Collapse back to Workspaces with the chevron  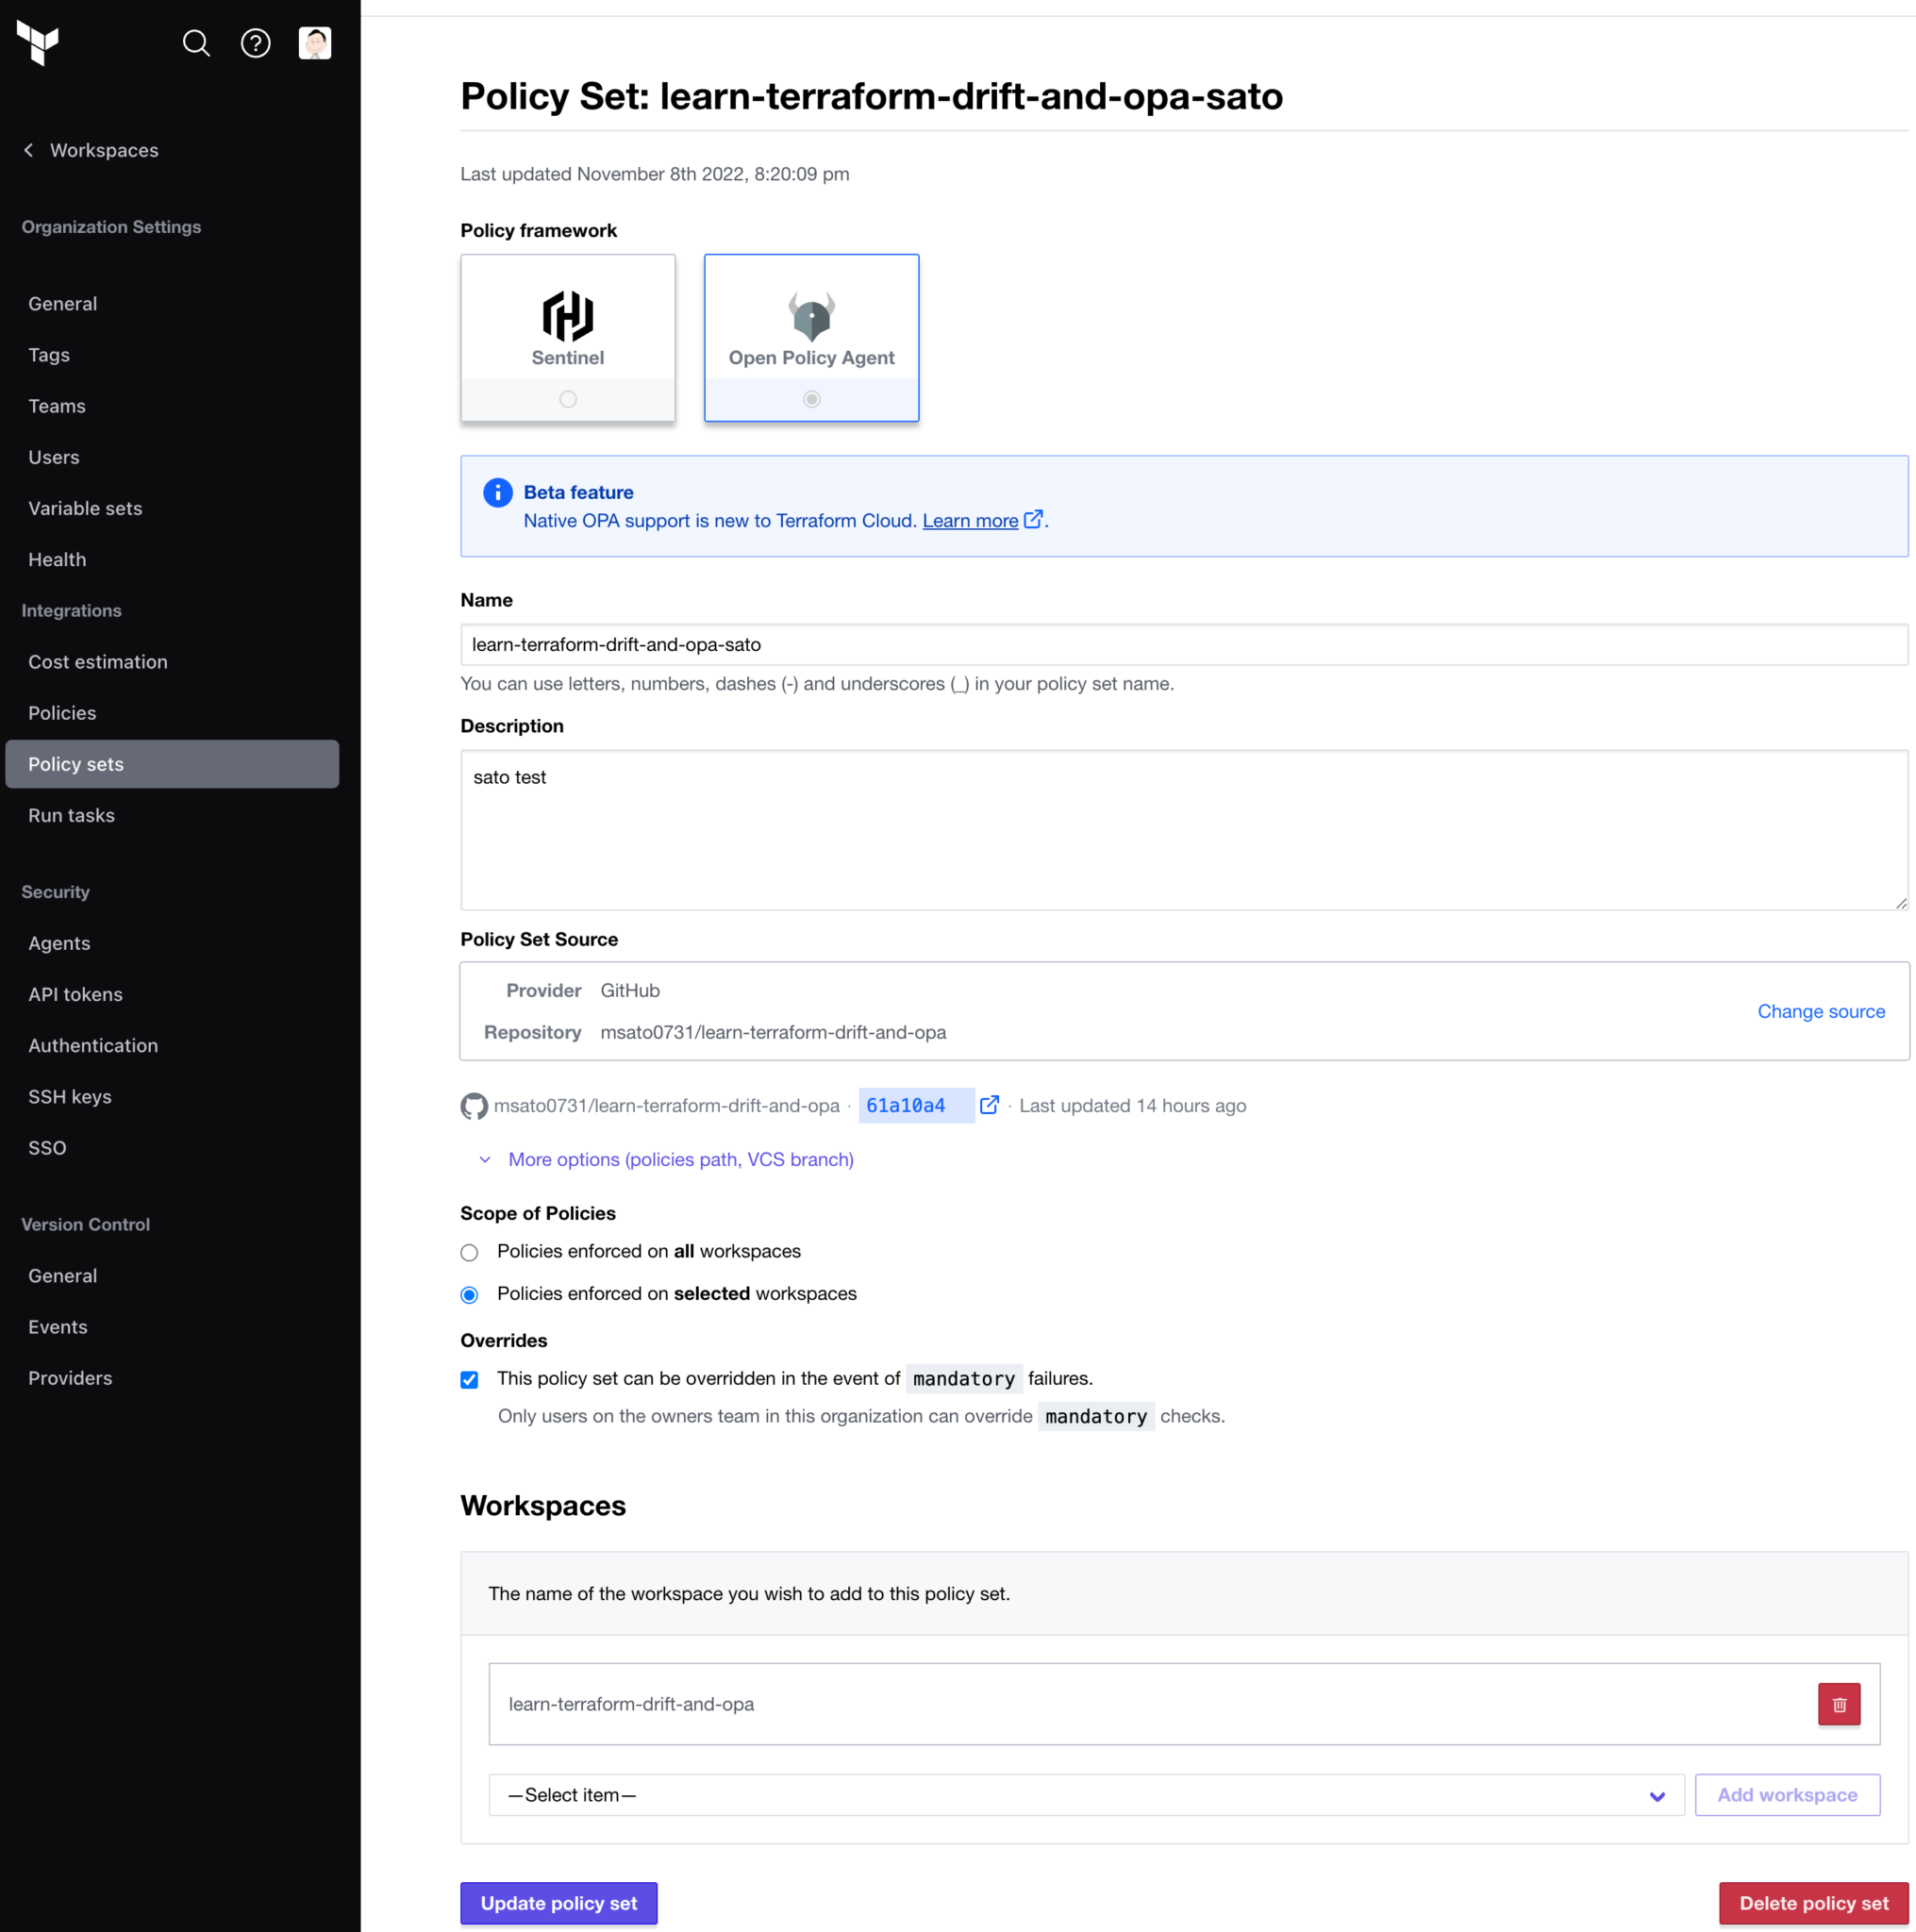click(28, 150)
